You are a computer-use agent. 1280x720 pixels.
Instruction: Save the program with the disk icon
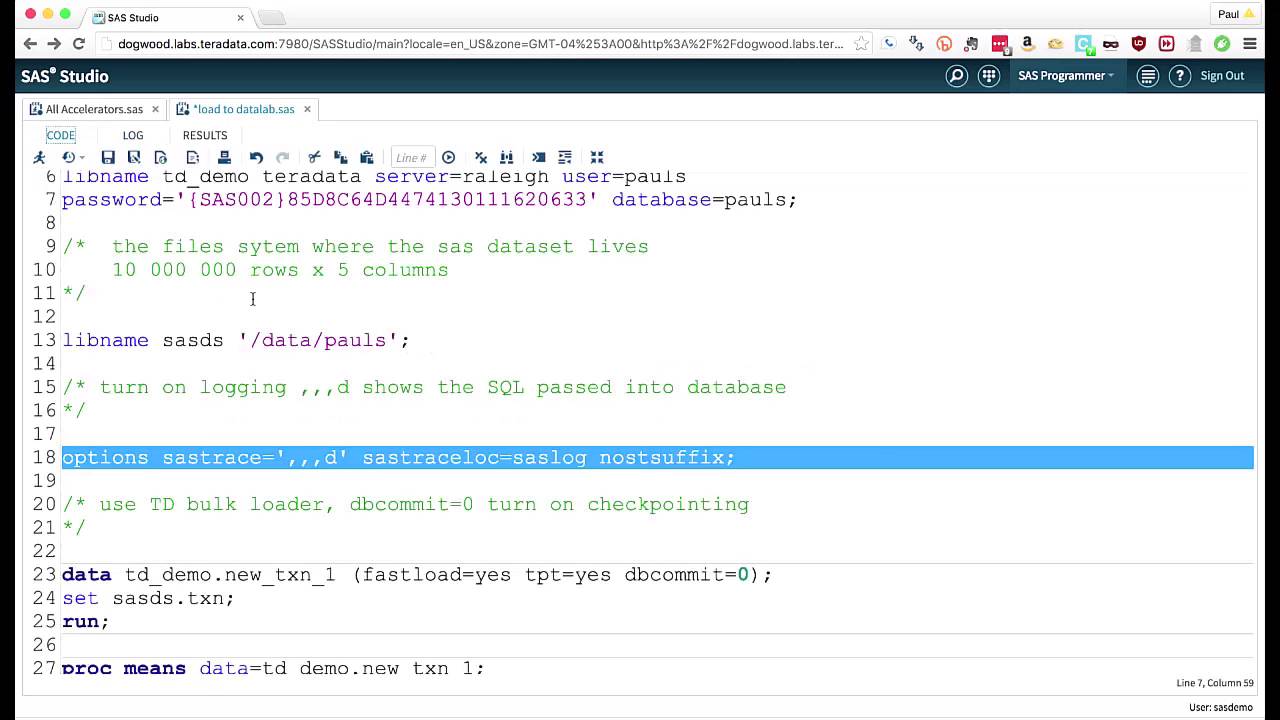[108, 157]
